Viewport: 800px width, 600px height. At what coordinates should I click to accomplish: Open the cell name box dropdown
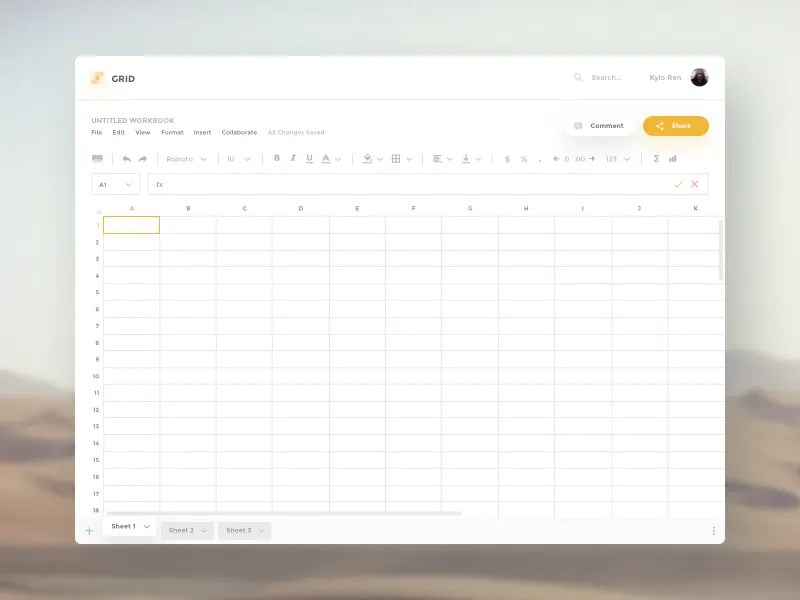click(128, 184)
